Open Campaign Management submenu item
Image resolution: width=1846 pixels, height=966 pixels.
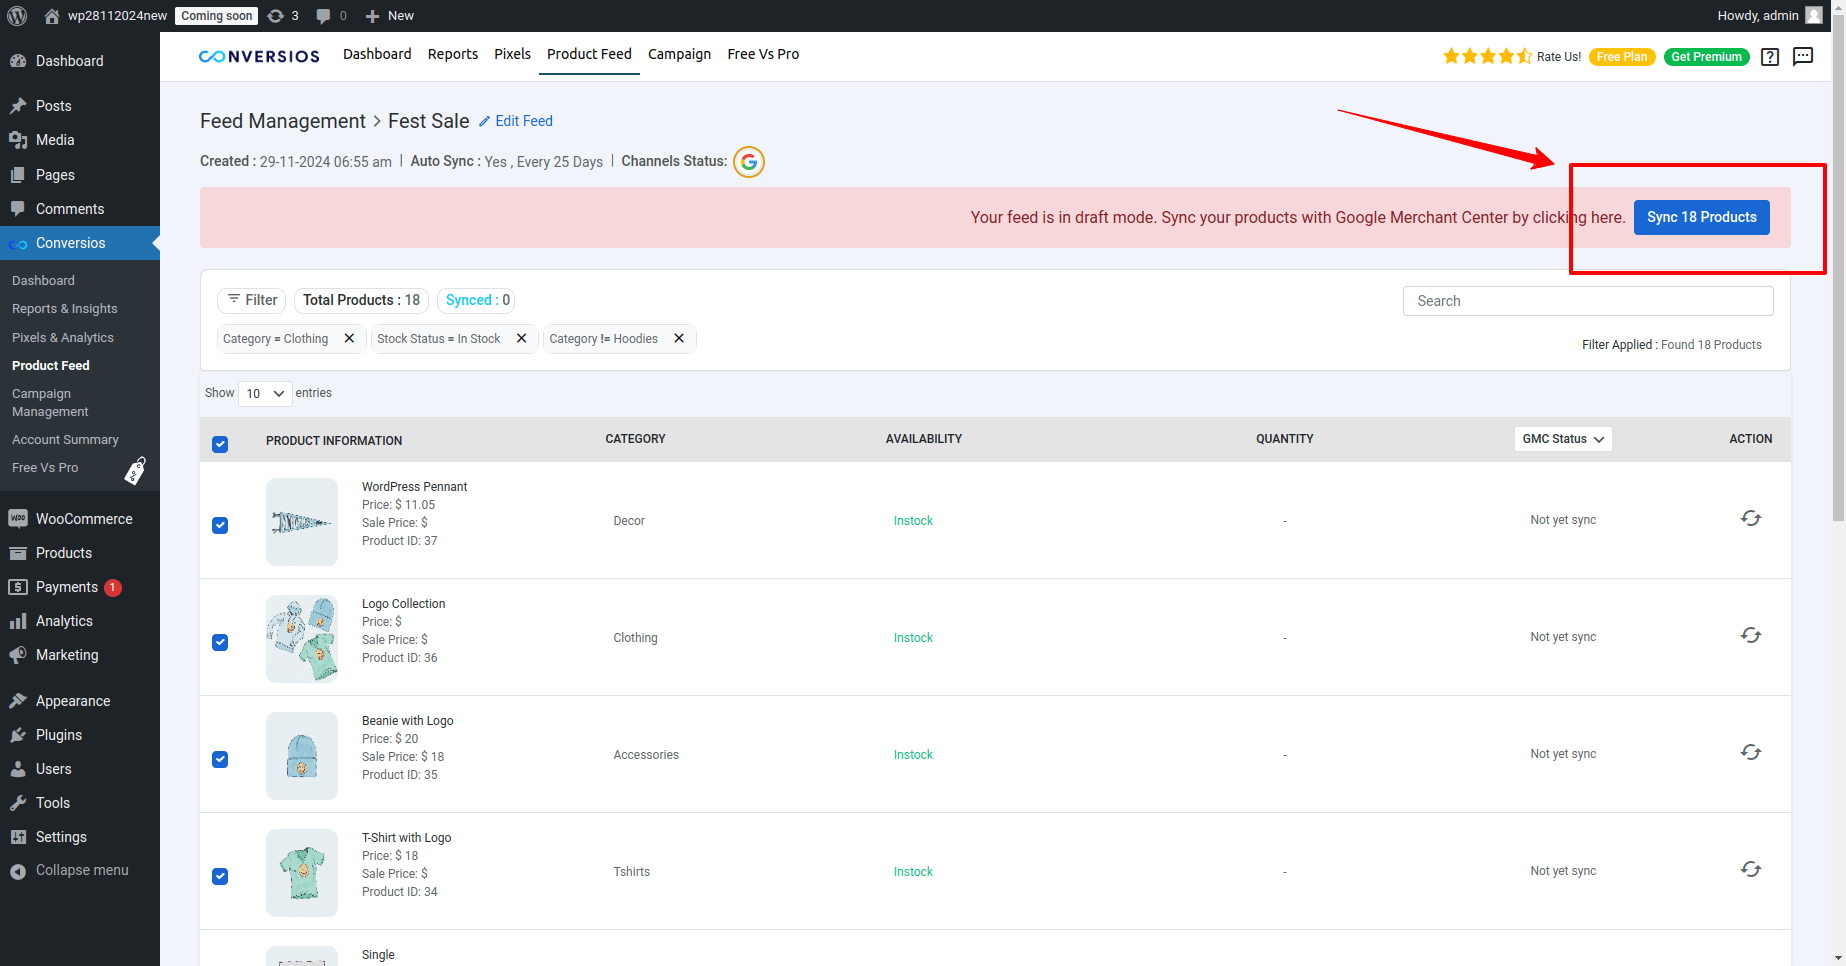coord(50,402)
